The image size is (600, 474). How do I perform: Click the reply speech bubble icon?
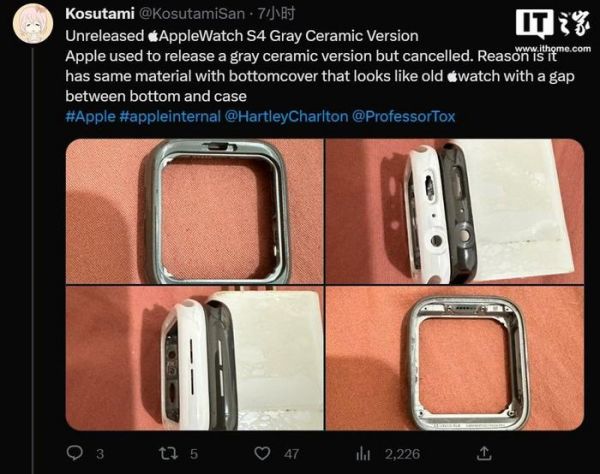coord(75,453)
